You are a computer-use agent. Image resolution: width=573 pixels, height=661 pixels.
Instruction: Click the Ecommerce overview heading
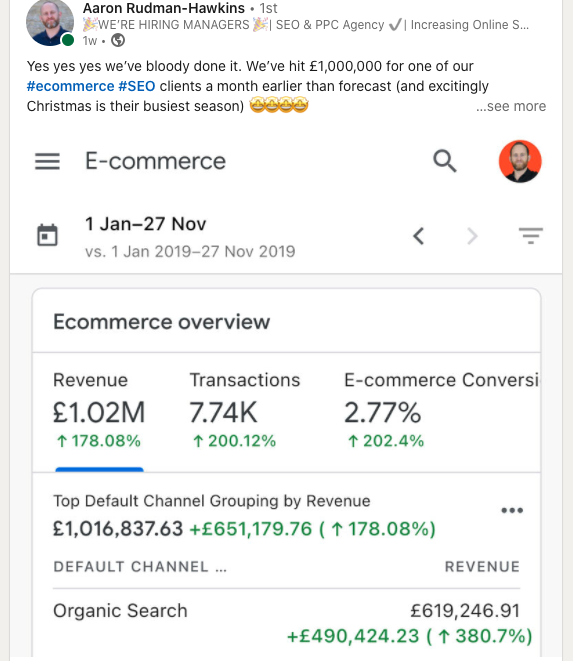(x=161, y=322)
